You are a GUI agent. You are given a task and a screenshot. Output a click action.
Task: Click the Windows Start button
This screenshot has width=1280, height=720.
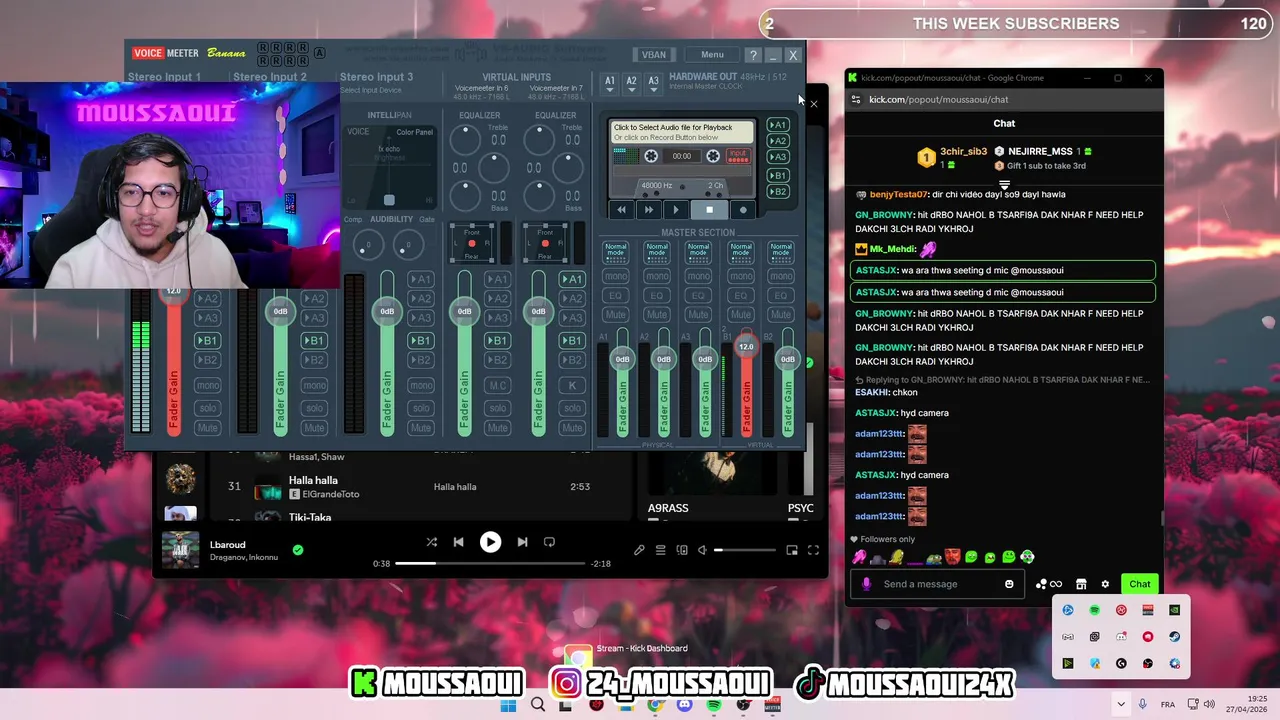(508, 705)
